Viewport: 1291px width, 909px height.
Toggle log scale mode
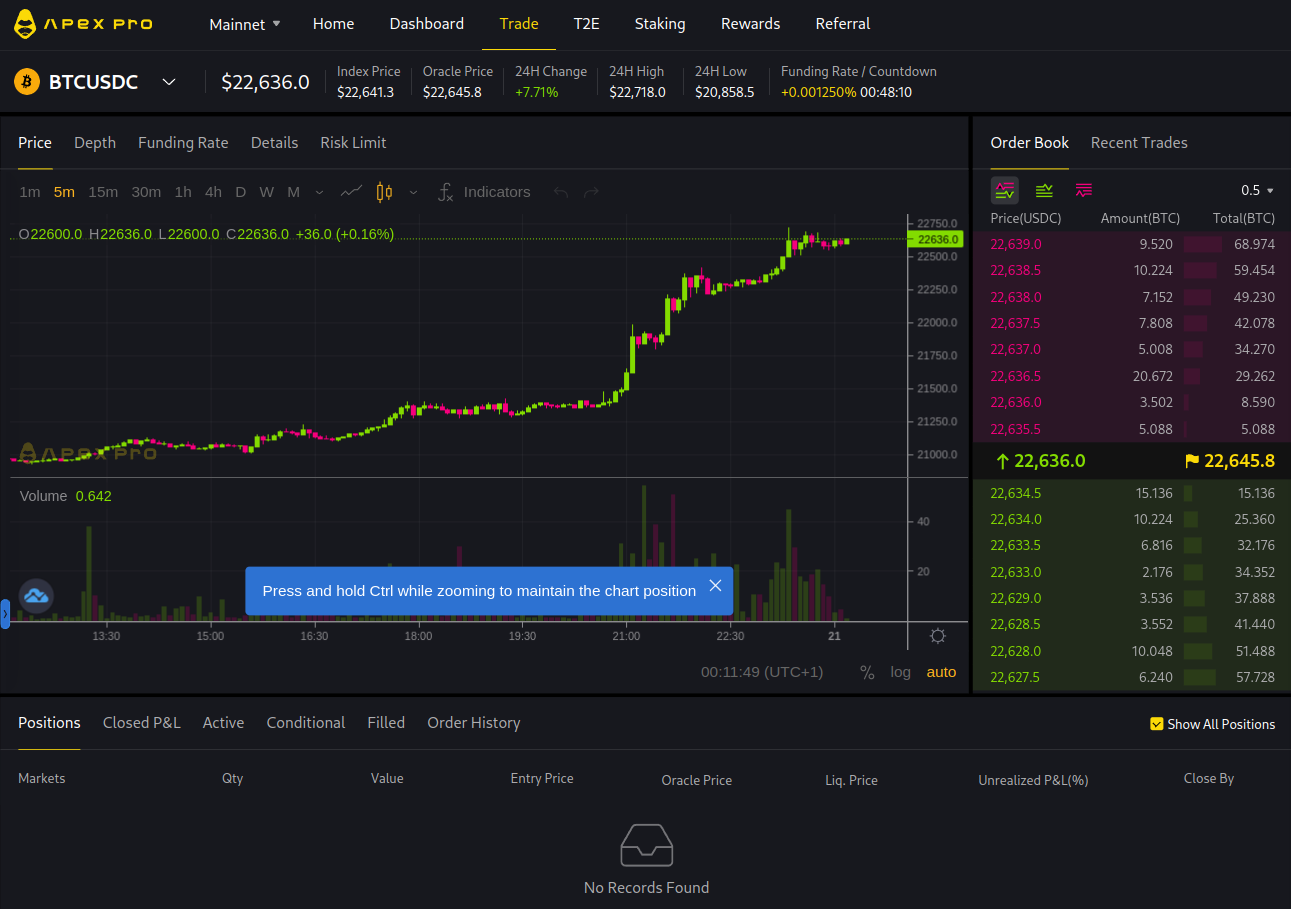(901, 672)
